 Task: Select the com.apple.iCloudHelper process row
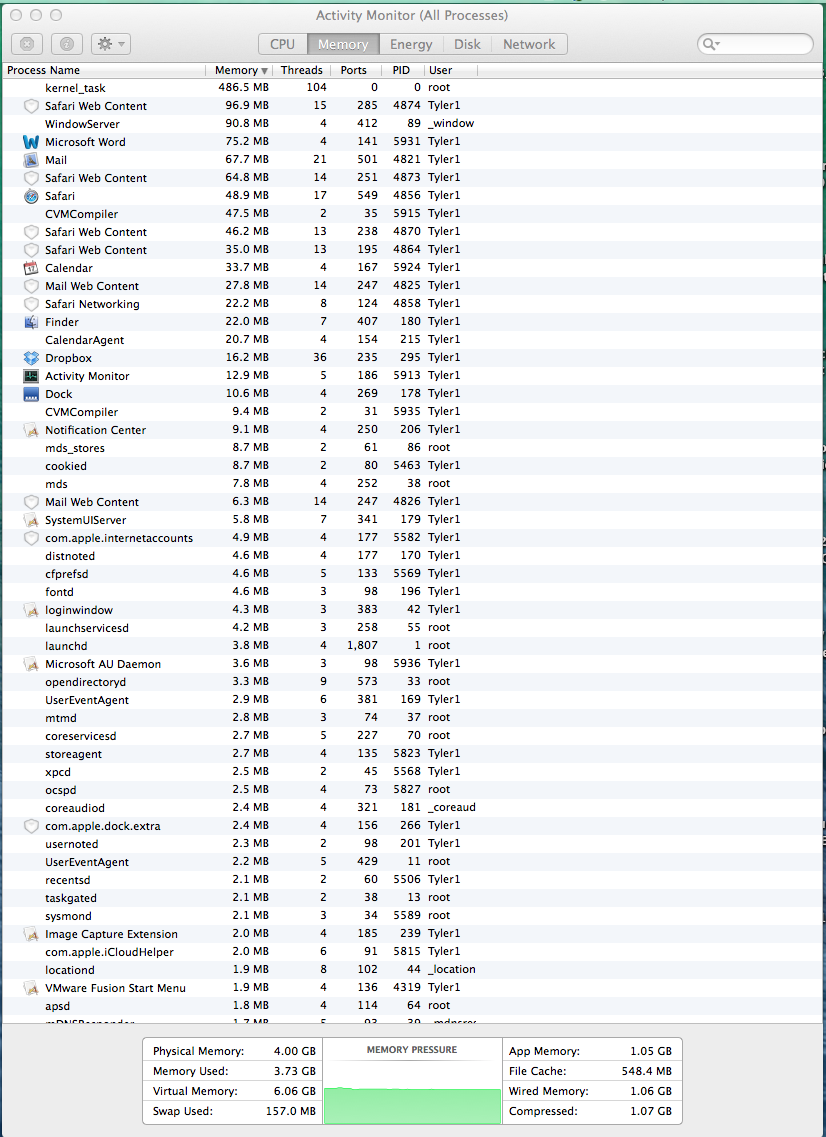412,952
